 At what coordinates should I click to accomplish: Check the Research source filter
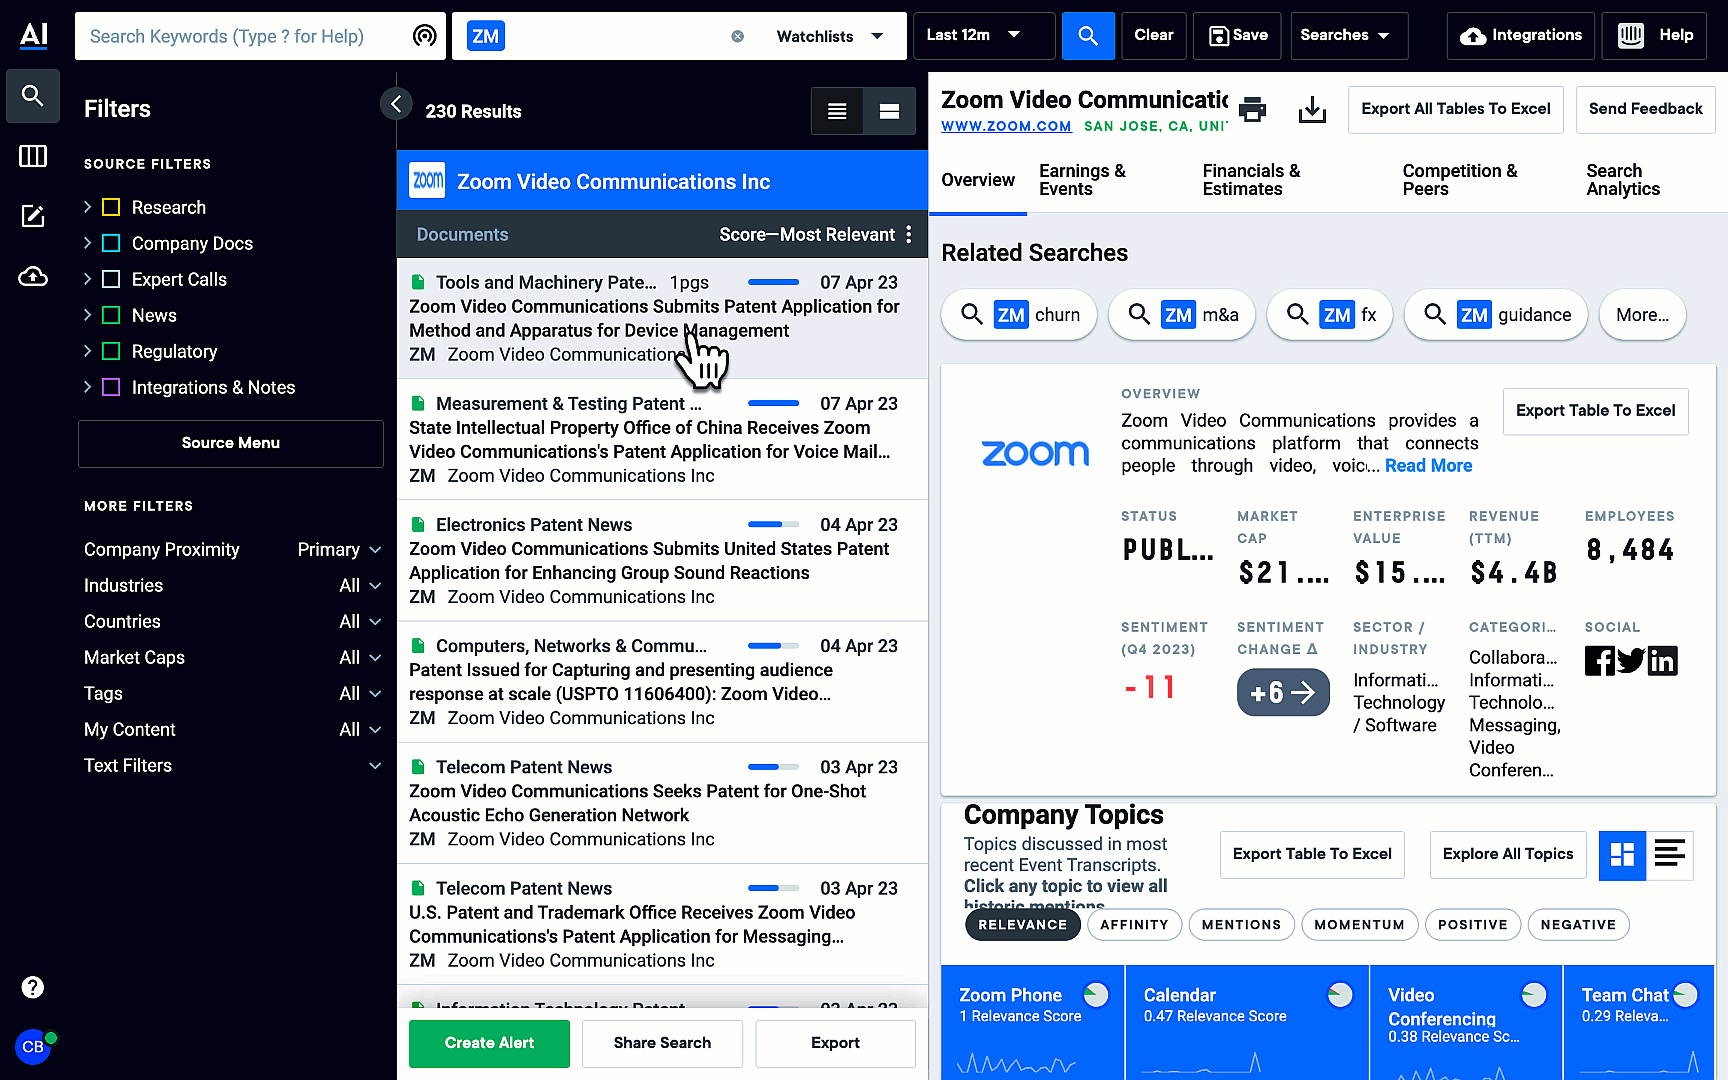tap(111, 207)
